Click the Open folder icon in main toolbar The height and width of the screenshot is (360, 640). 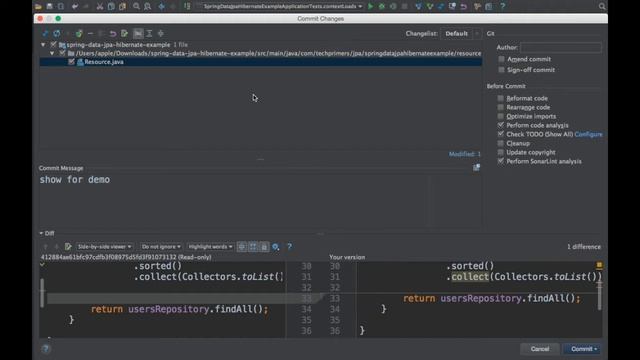point(38,6)
